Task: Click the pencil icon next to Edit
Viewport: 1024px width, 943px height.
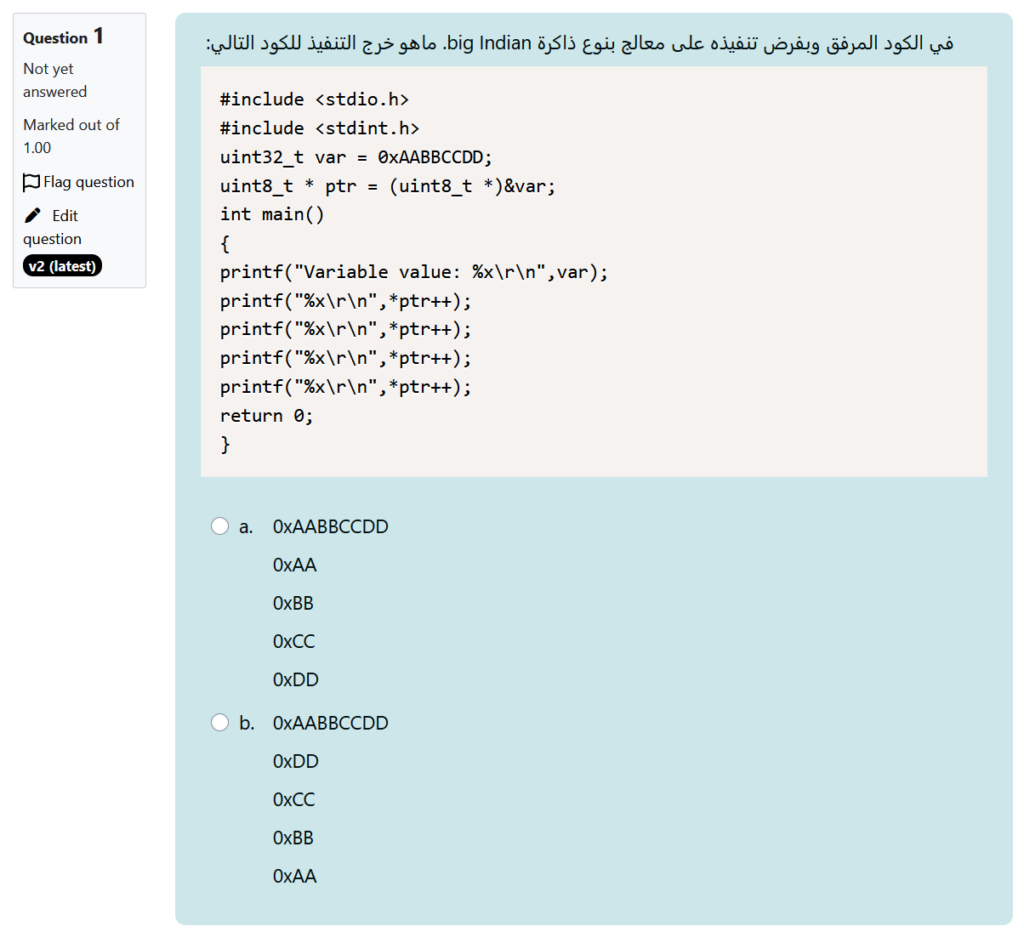Action: pyautogui.click(x=33, y=215)
